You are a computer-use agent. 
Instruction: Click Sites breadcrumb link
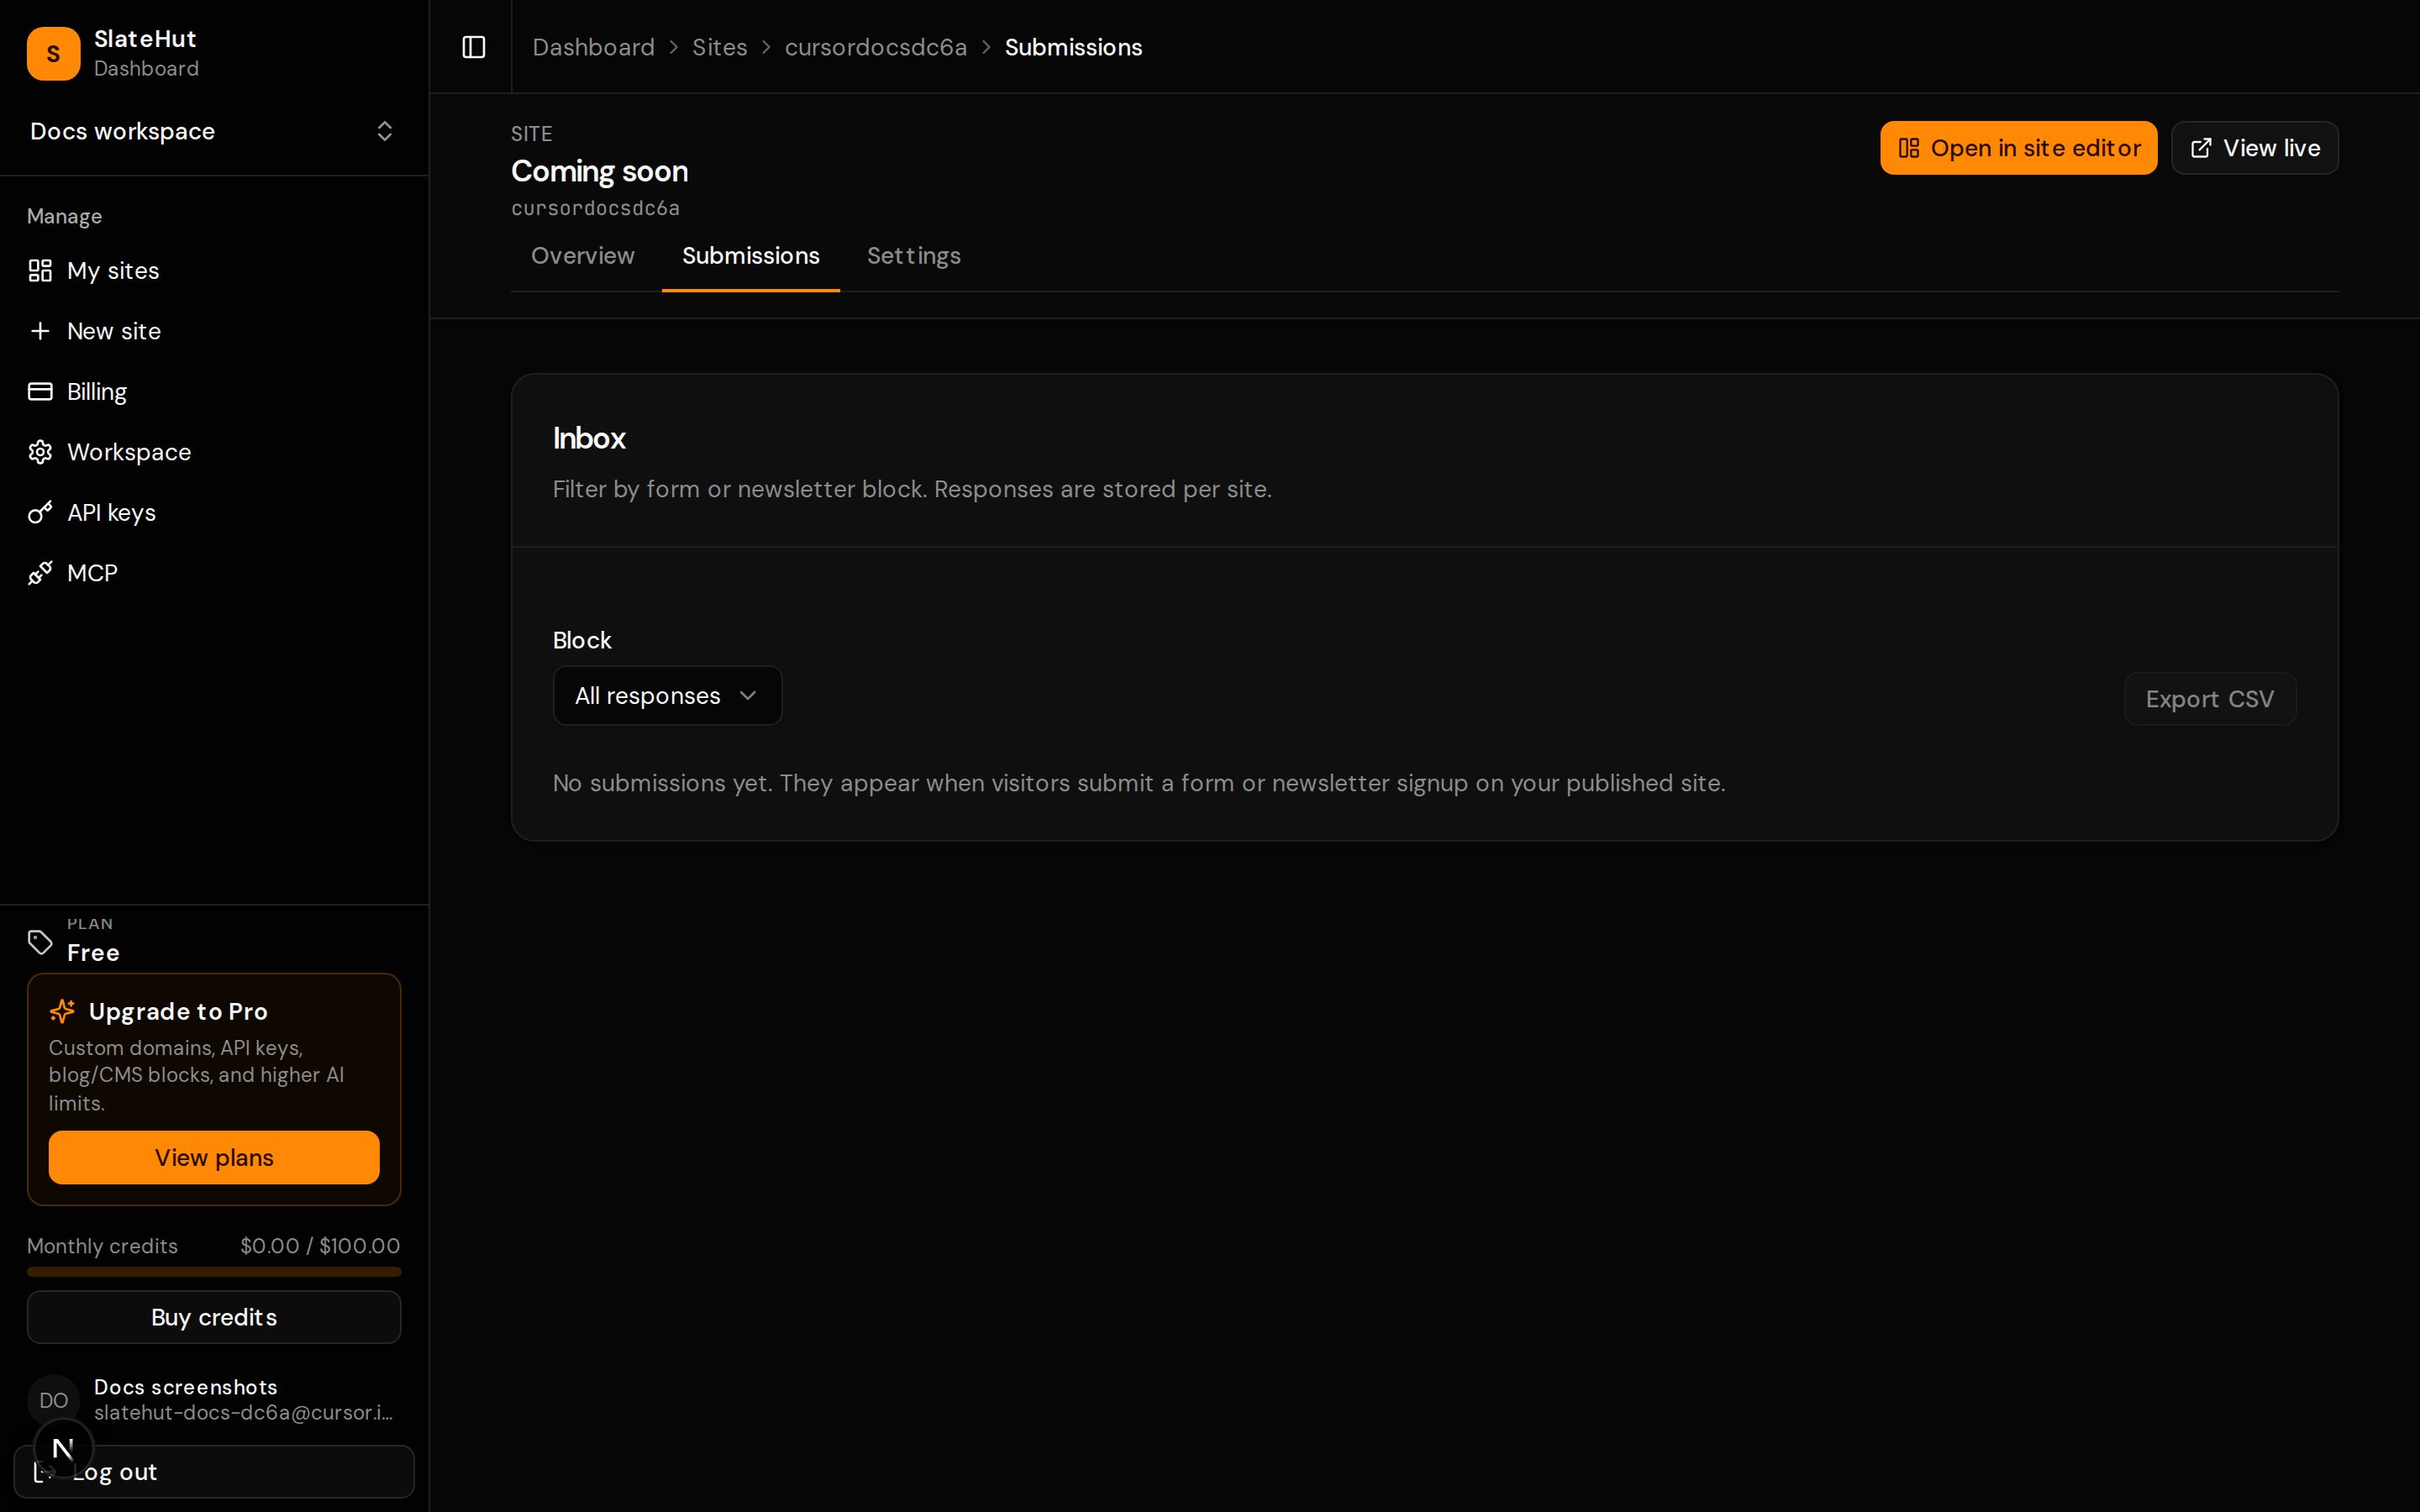tap(719, 47)
